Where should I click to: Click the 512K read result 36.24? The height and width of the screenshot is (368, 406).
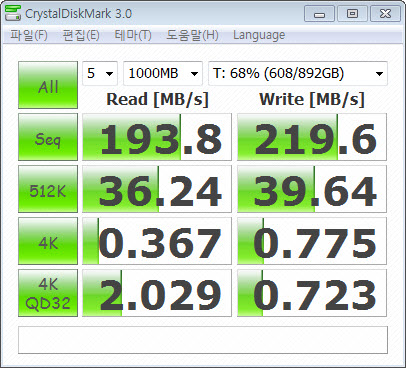(157, 189)
